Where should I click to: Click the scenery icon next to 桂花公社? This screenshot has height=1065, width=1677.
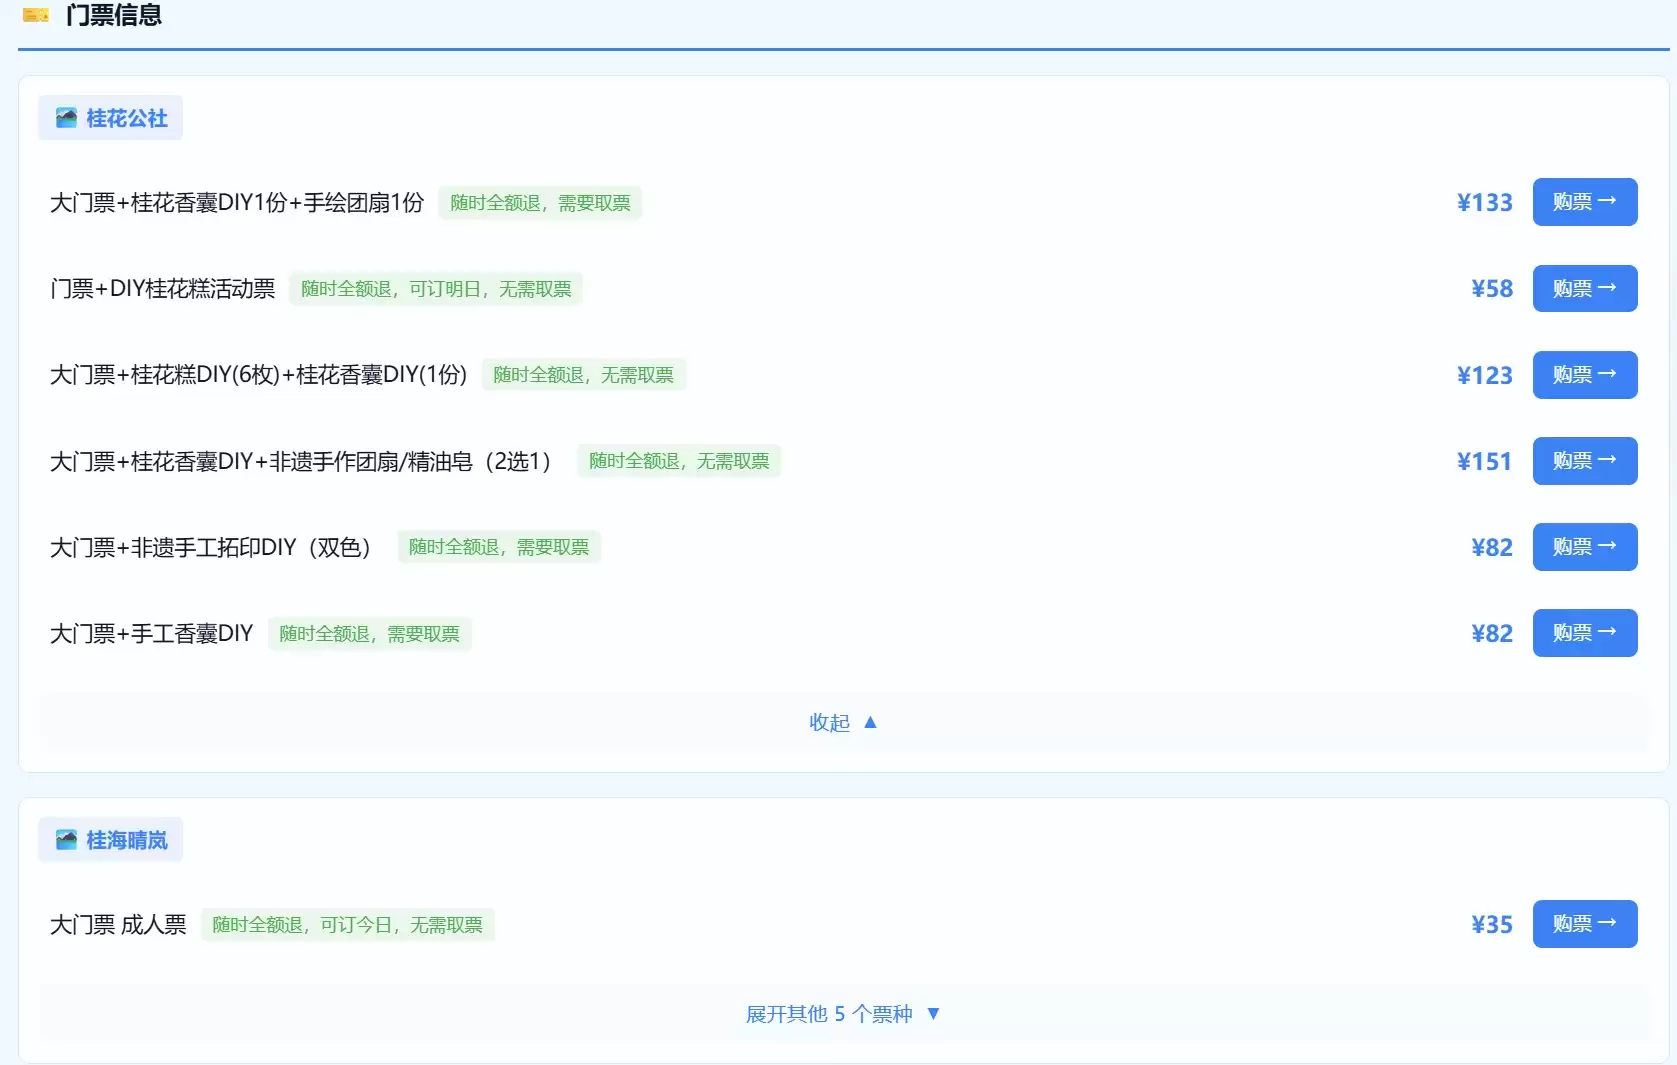[x=66, y=118]
